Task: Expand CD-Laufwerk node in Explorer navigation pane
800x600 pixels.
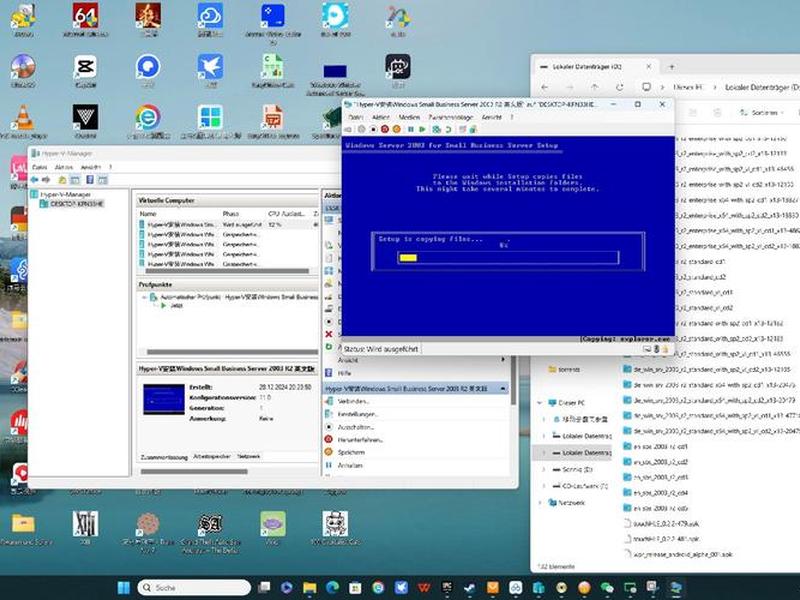Action: (x=544, y=486)
